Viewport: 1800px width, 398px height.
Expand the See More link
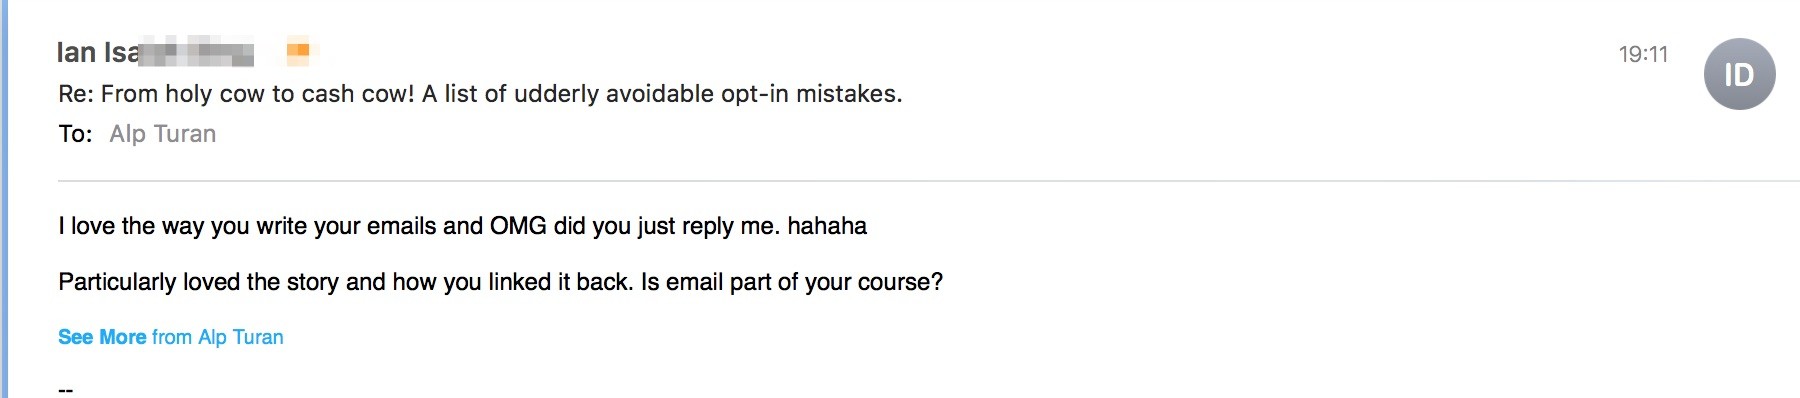[x=102, y=337]
